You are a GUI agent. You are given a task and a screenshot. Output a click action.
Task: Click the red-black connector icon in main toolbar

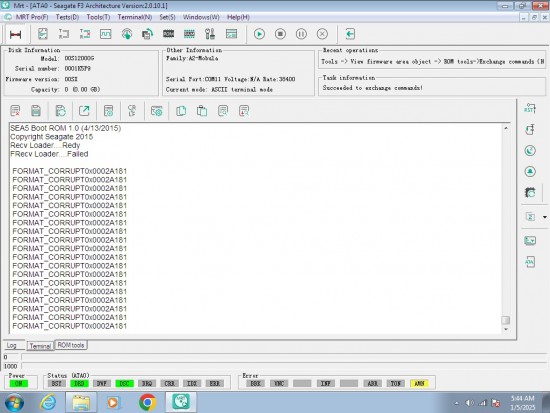pyautogui.click(x=15, y=34)
